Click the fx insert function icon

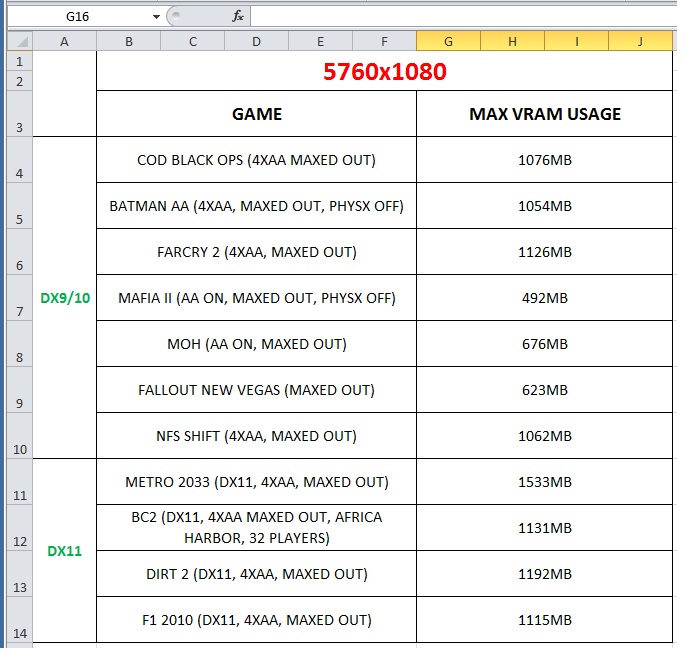[237, 17]
